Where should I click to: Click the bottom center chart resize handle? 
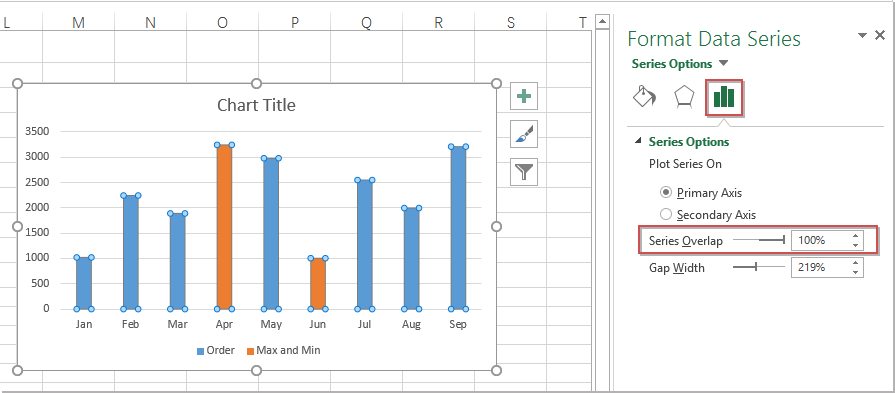click(x=256, y=371)
